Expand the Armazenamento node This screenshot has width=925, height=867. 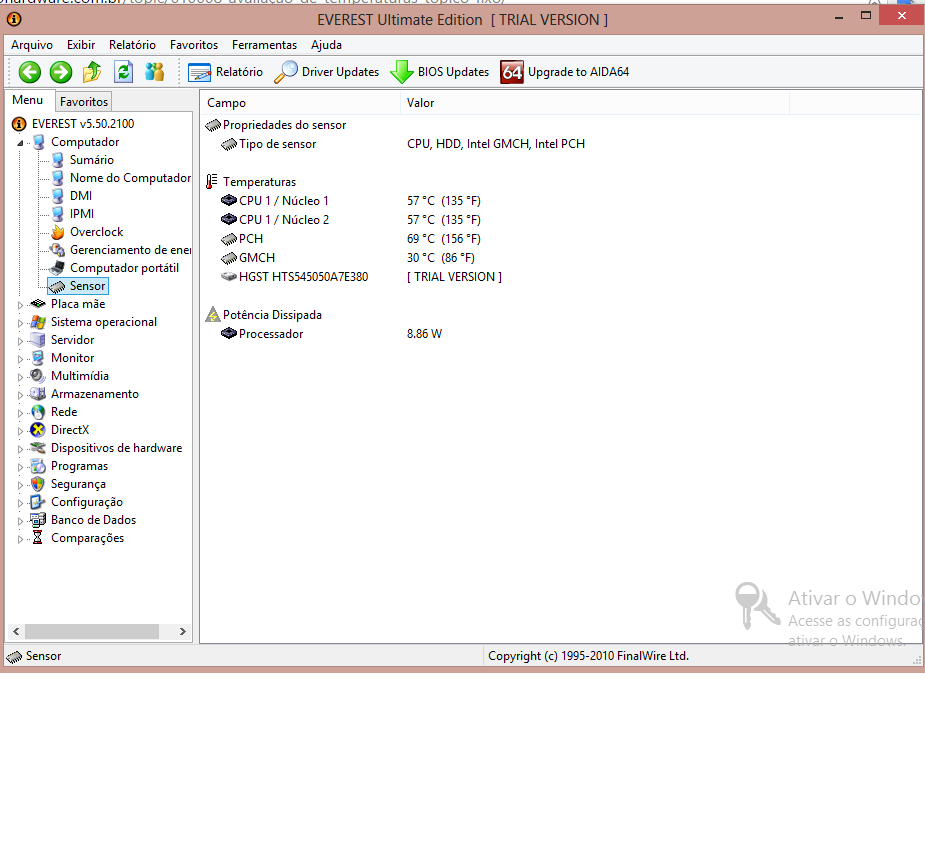point(21,395)
